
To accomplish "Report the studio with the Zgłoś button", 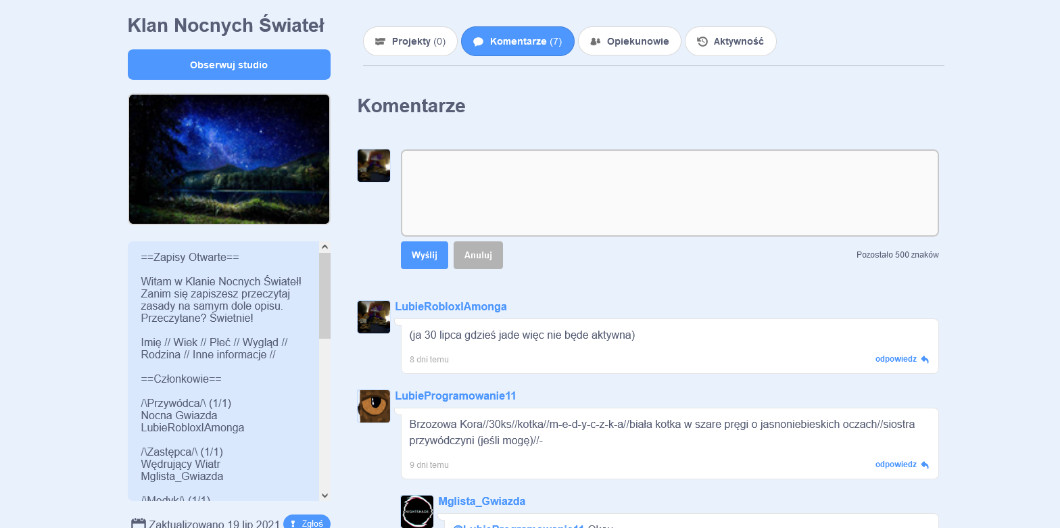I will pos(306,522).
